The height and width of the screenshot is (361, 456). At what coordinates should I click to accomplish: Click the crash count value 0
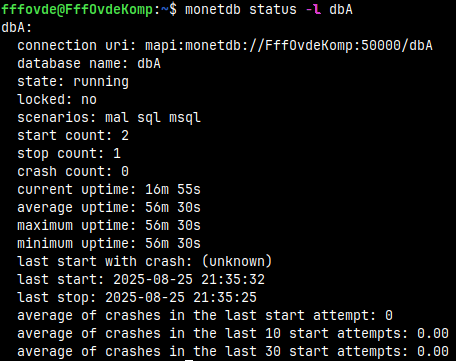click(125, 171)
